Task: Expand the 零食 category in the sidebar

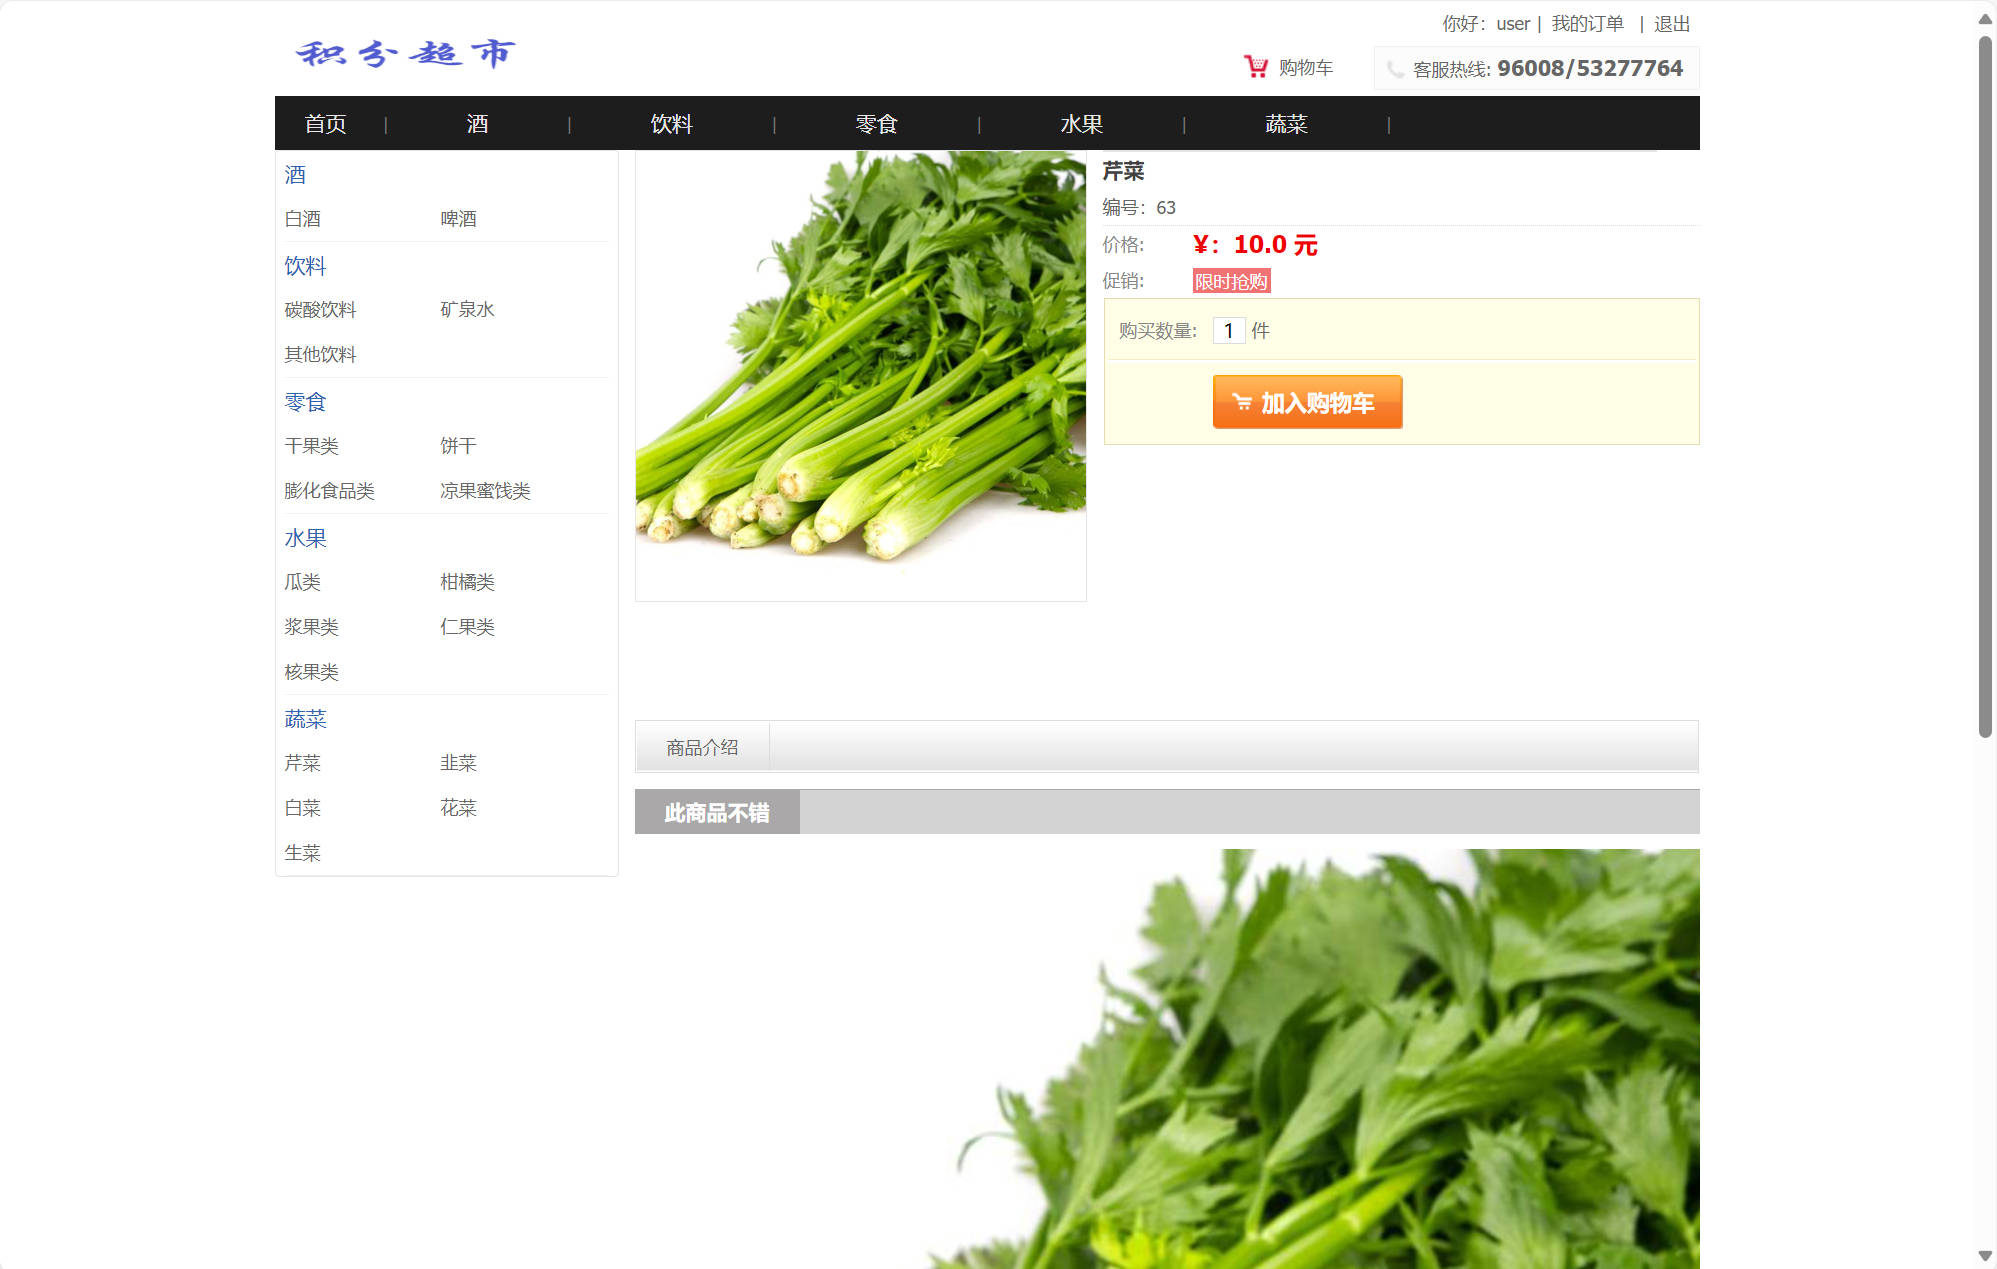Action: pos(305,401)
